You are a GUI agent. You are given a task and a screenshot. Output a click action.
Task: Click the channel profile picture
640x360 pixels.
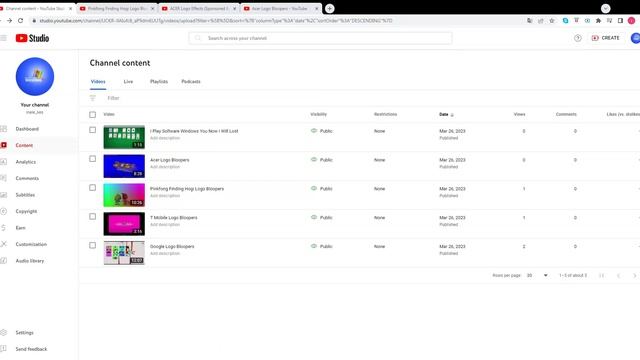(35, 76)
